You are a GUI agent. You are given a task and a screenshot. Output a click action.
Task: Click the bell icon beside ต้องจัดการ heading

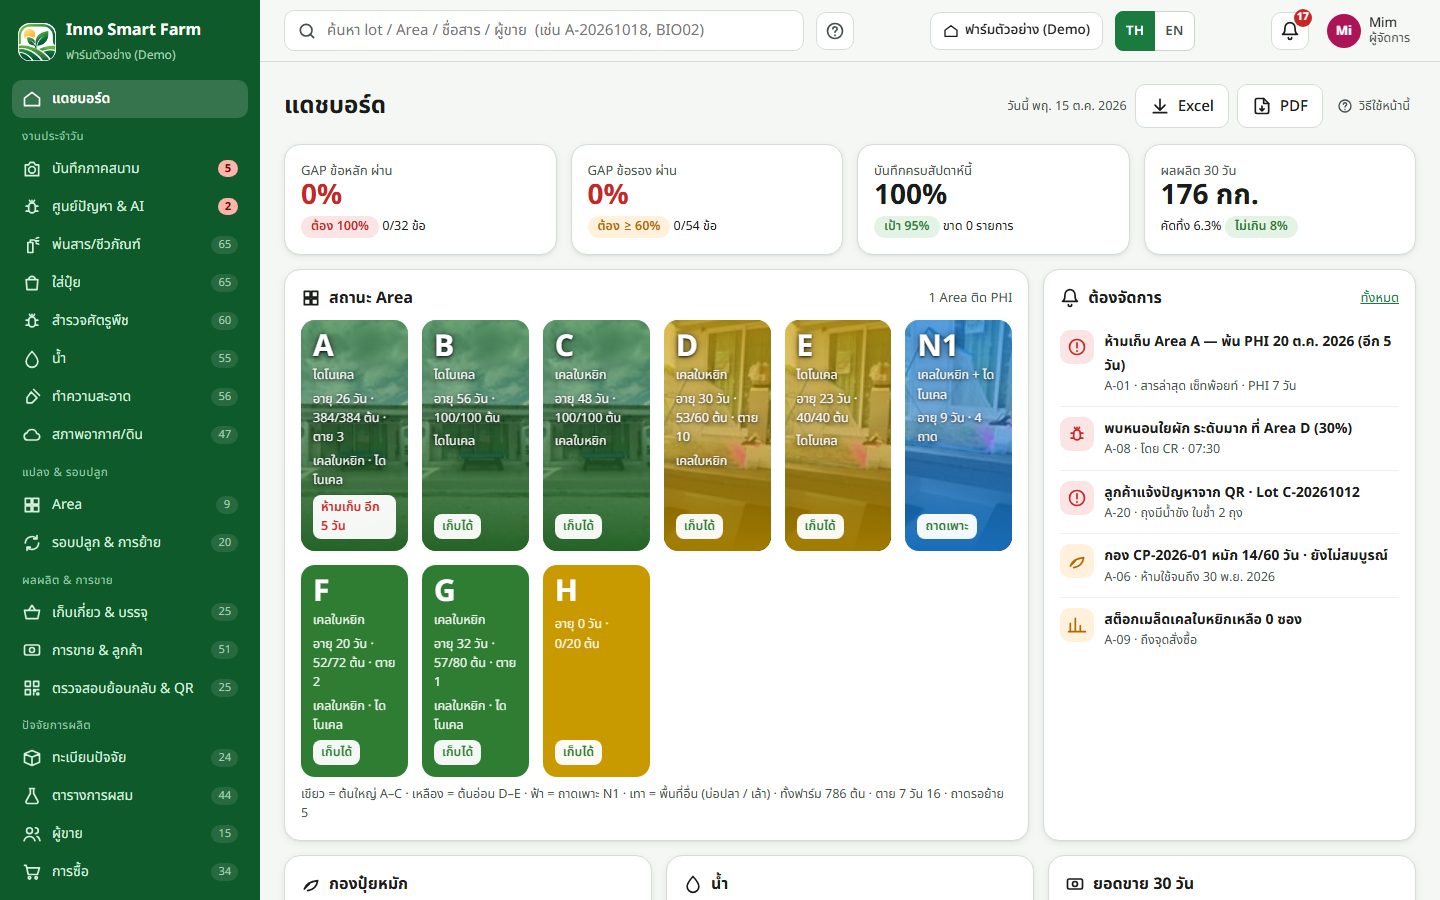click(1070, 298)
